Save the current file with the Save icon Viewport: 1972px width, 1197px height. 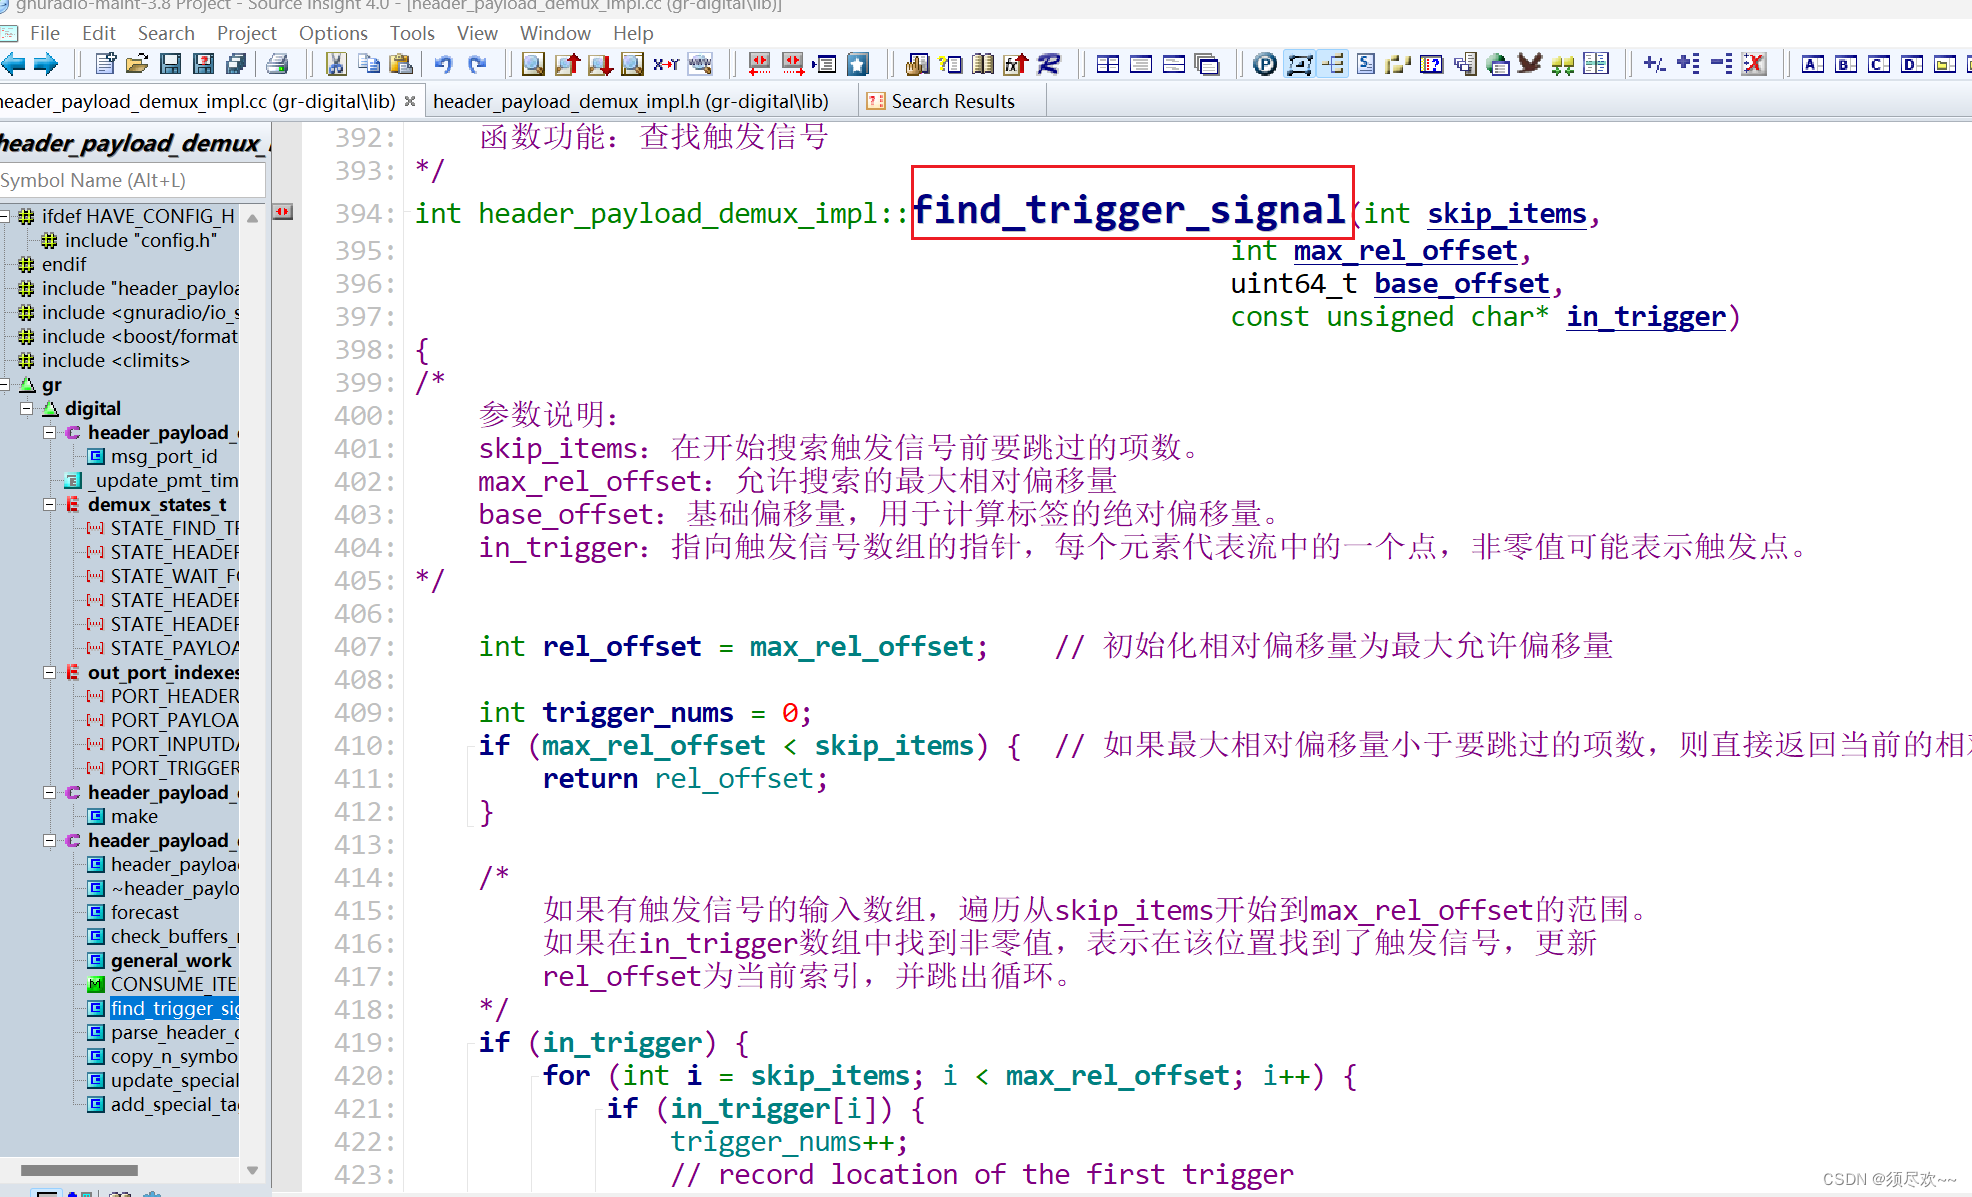[171, 65]
